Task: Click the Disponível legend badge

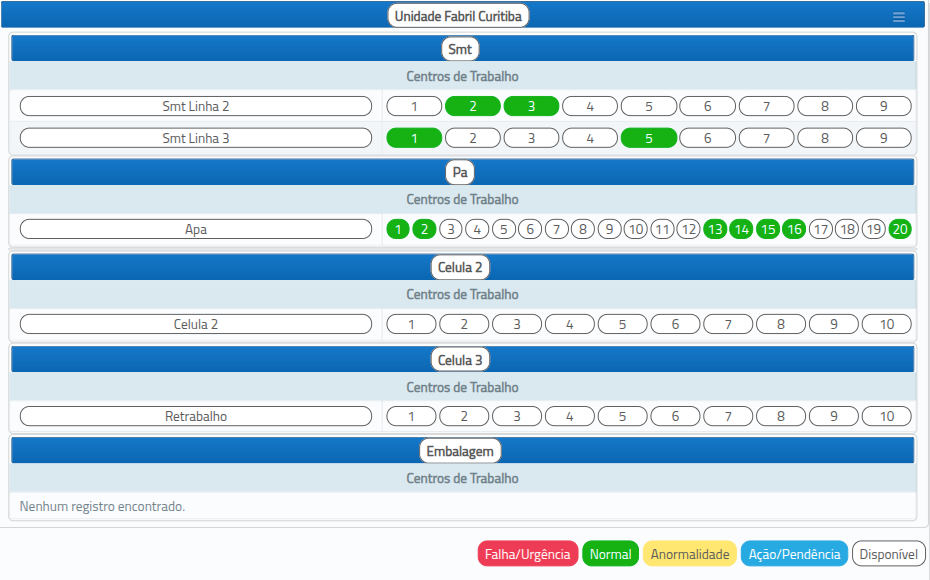Action: [x=888, y=554]
